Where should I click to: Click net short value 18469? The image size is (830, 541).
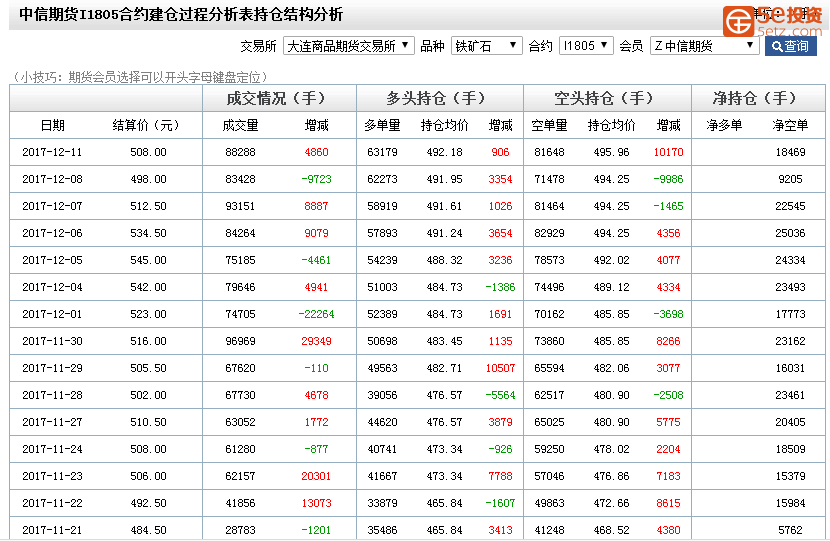pyautogui.click(x=790, y=152)
